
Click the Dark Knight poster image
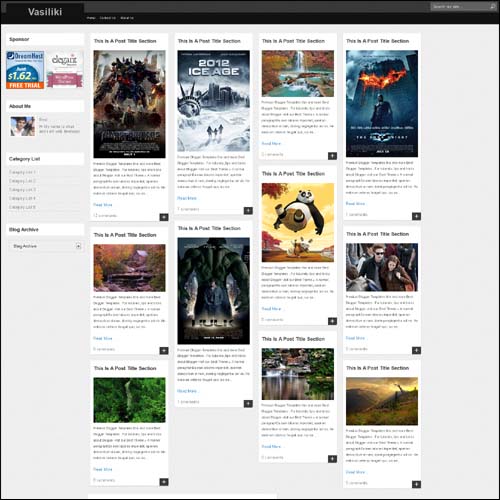pos(382,104)
